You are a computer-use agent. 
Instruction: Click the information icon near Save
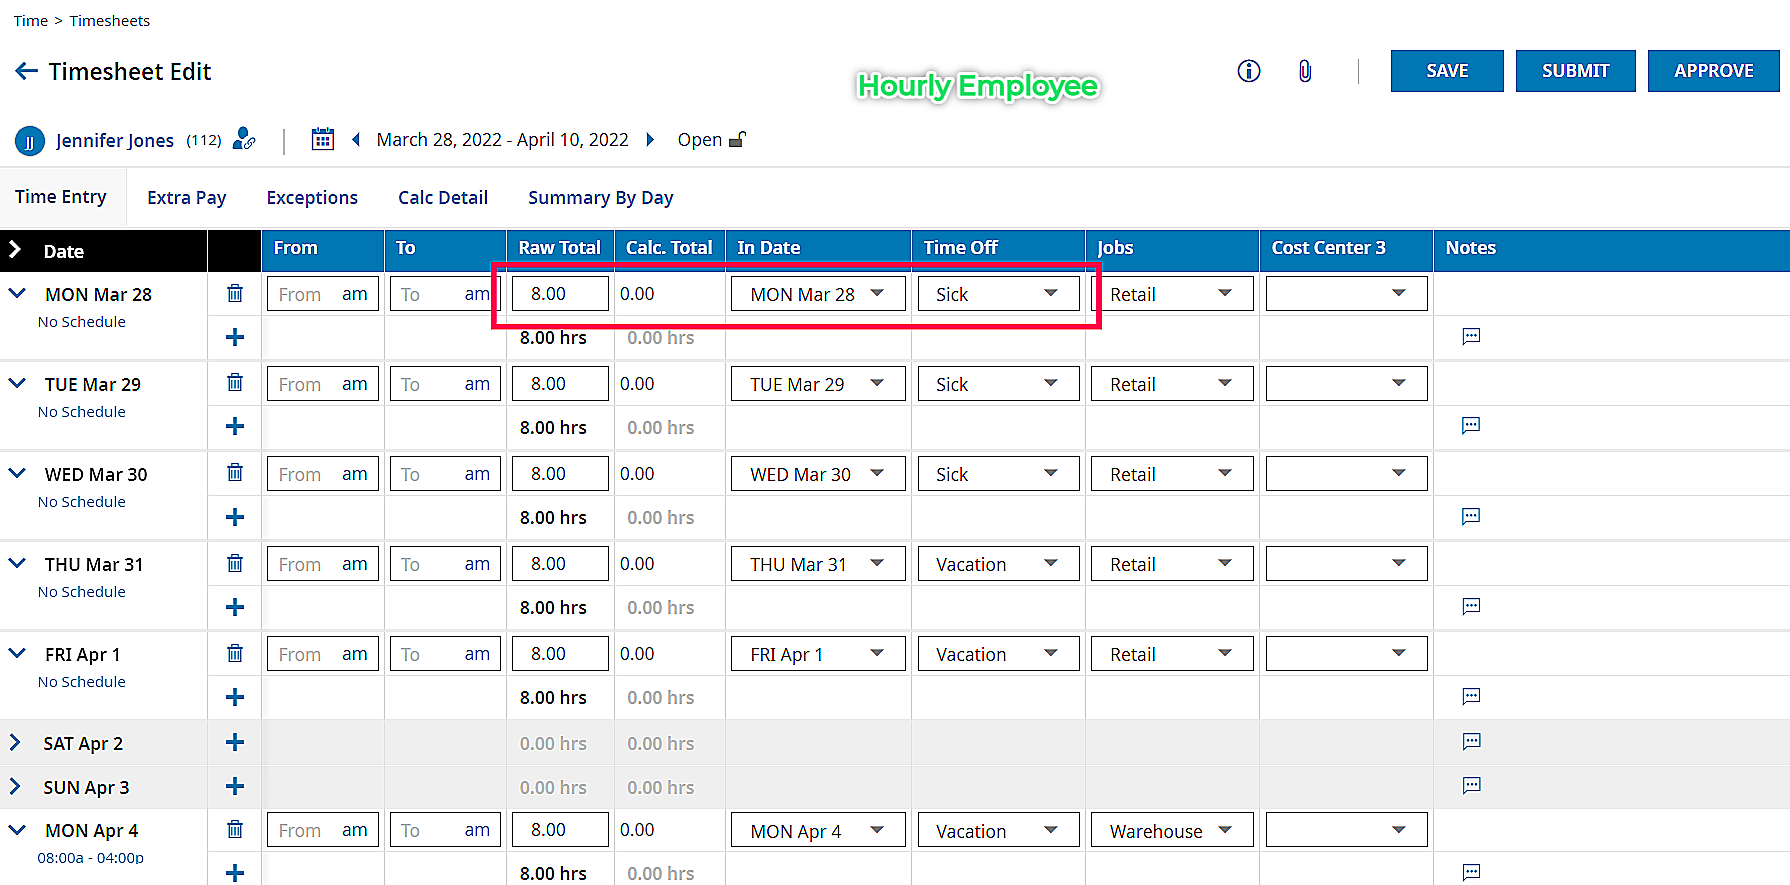pyautogui.click(x=1249, y=71)
